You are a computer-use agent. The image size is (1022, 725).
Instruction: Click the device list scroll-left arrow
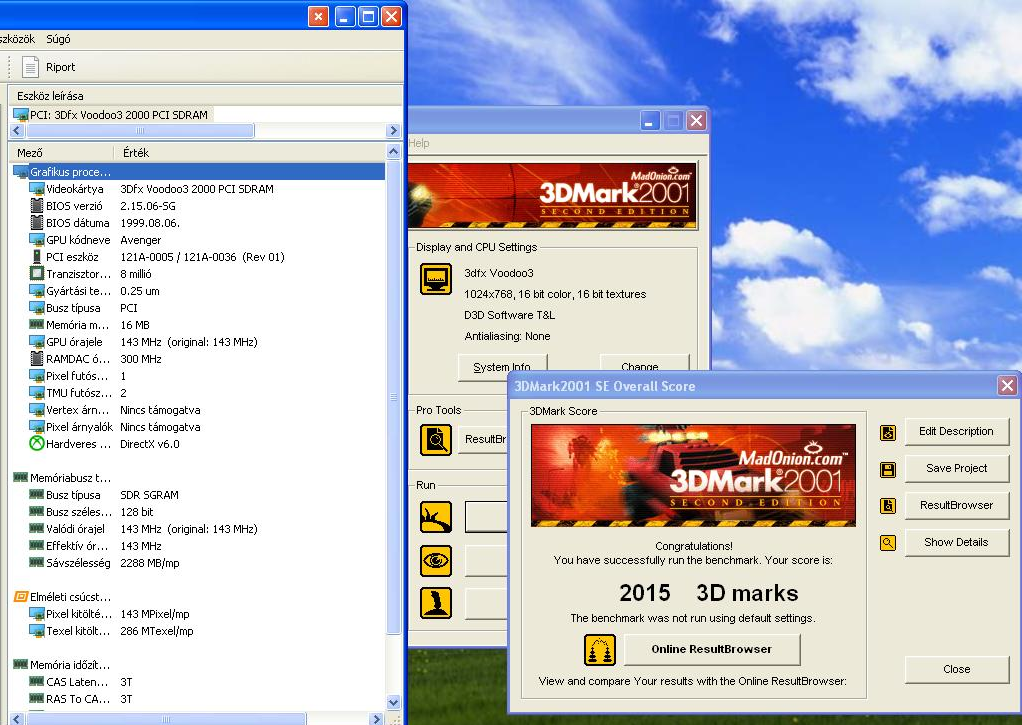17,130
